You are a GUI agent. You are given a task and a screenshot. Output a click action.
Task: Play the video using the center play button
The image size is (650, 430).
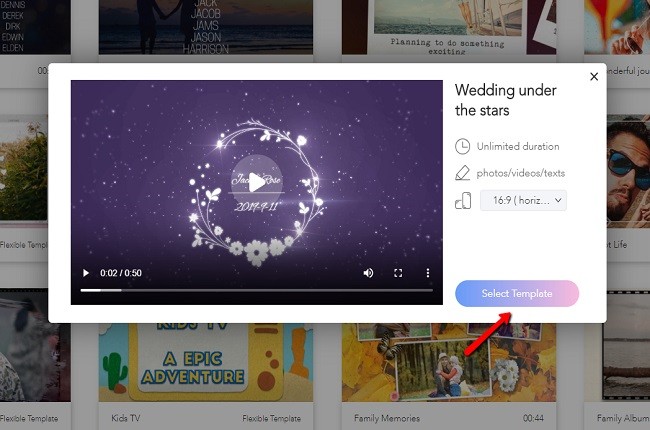click(x=257, y=181)
